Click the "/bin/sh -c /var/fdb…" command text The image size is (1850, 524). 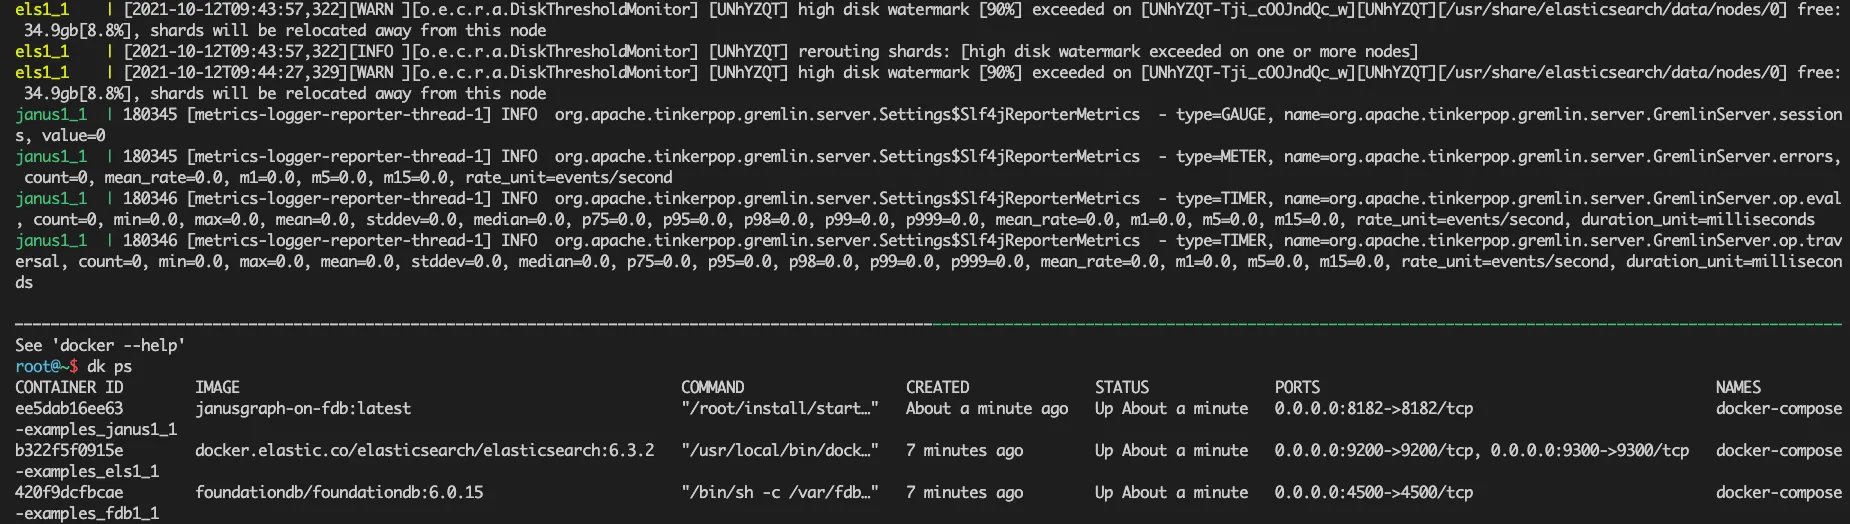click(x=779, y=492)
